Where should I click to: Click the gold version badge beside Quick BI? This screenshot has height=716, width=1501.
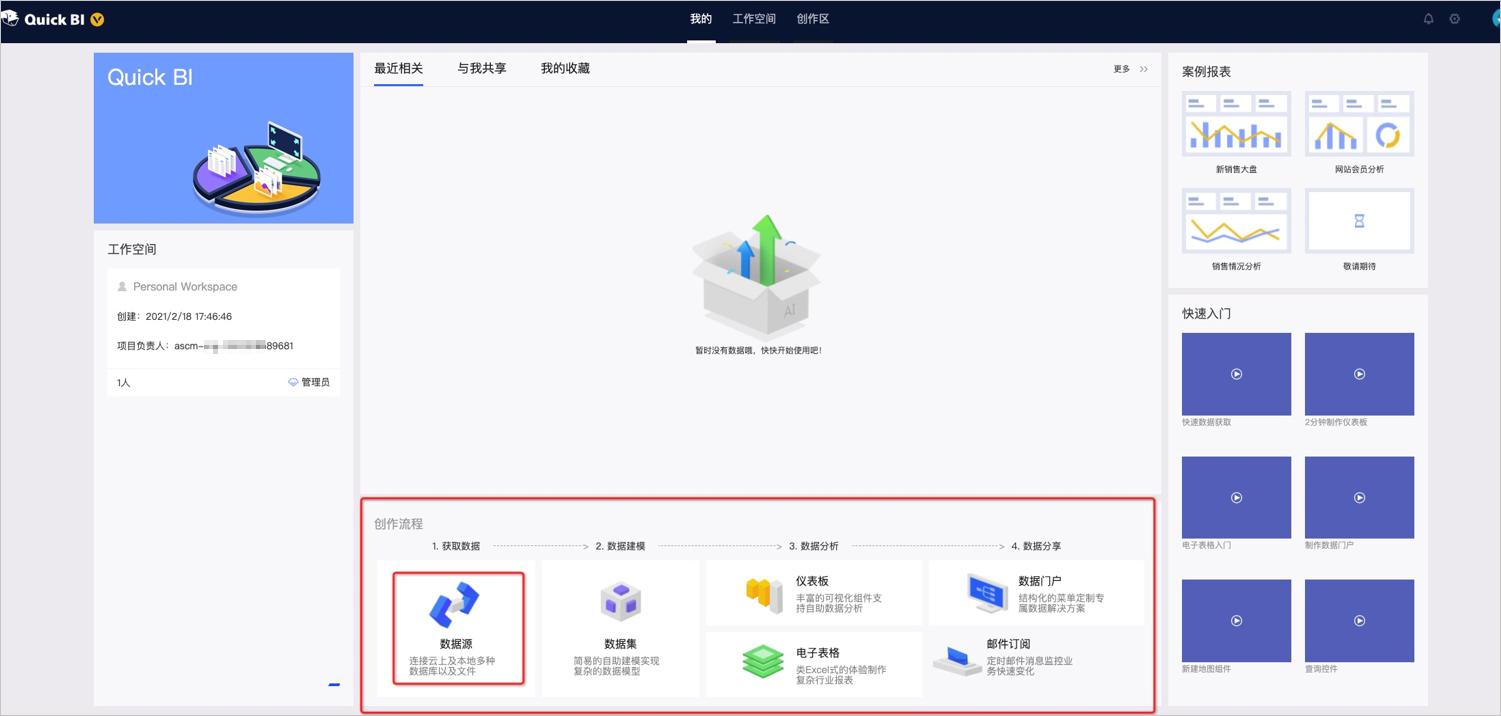(97, 19)
